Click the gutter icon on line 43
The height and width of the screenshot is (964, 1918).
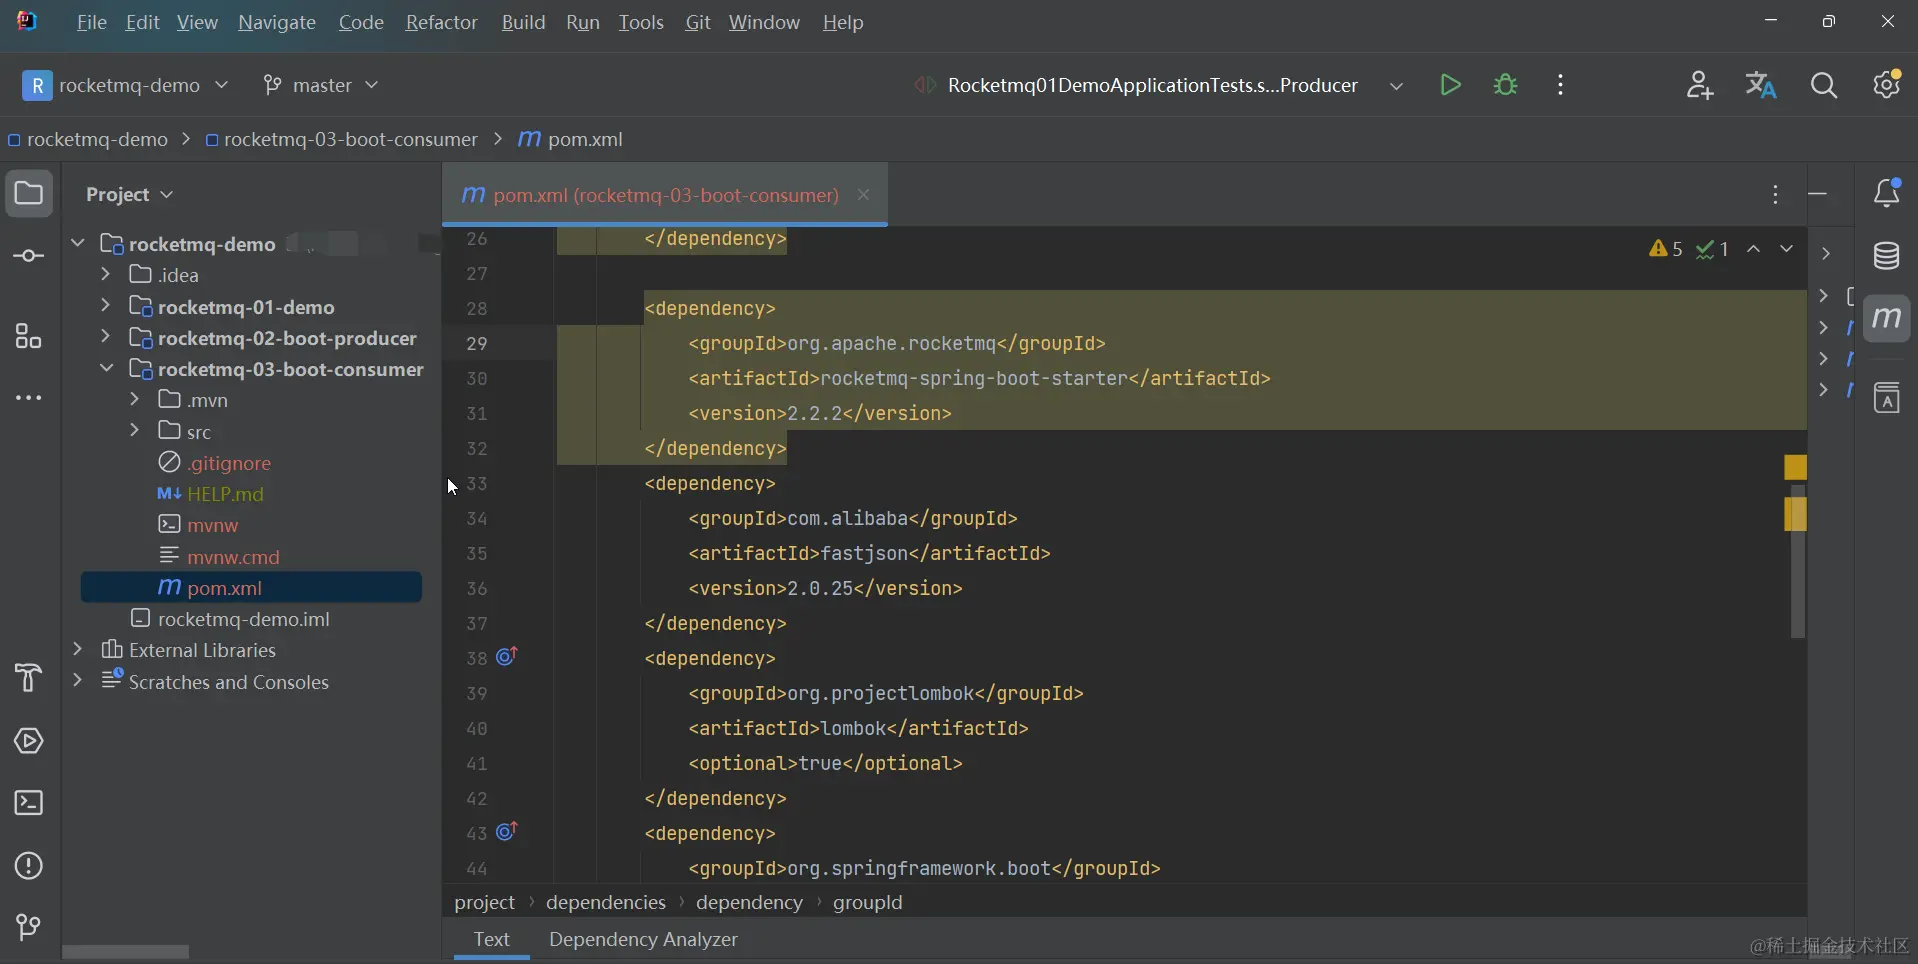click(x=507, y=832)
